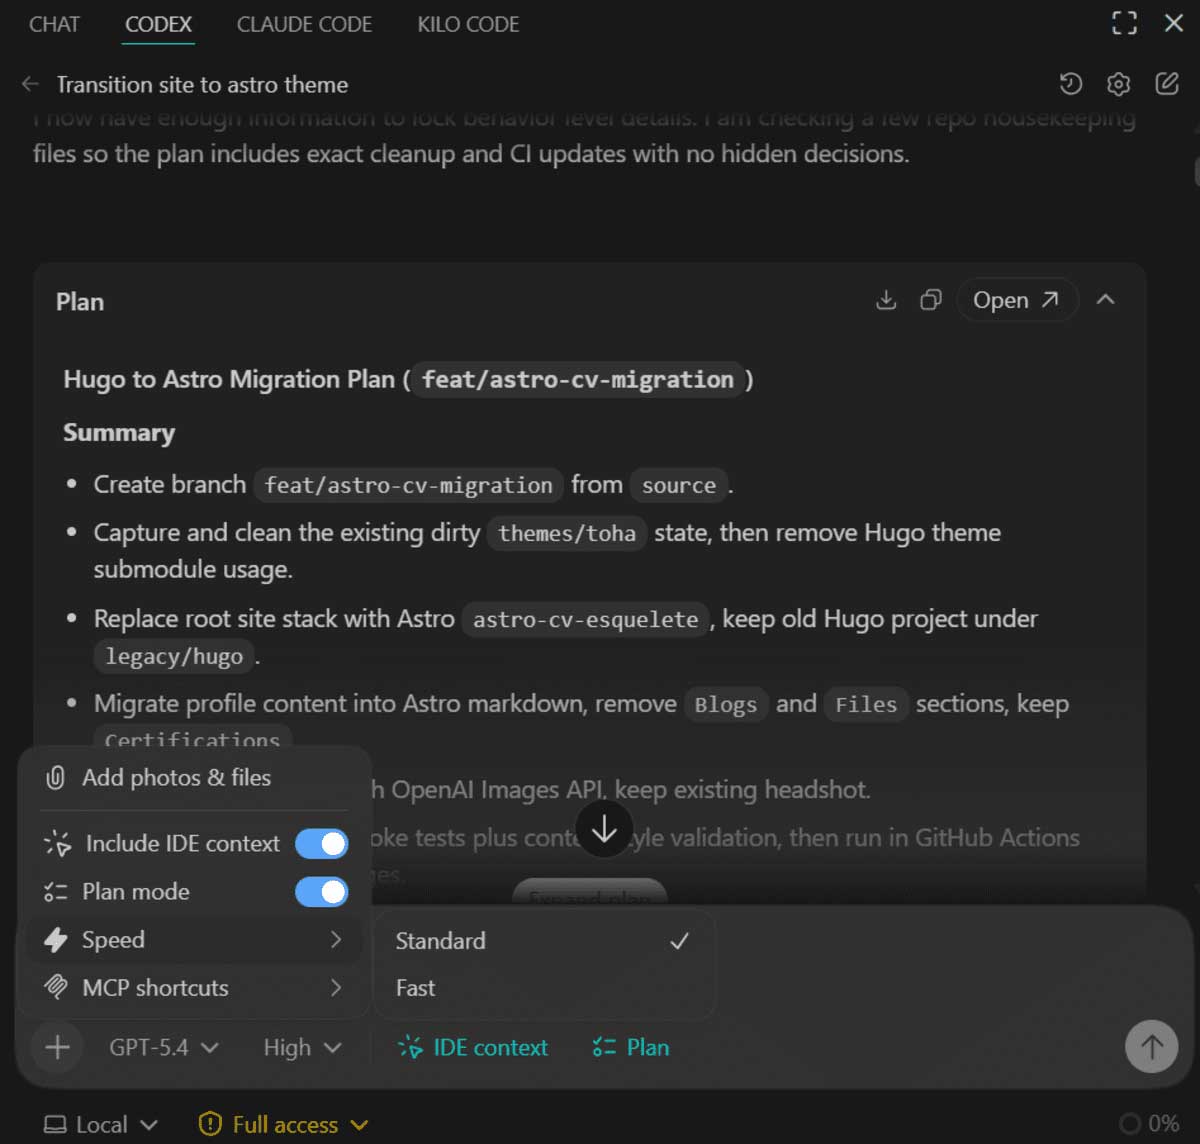Select Fast speed option
Viewport: 1200px width, 1144px height.
pos(416,988)
